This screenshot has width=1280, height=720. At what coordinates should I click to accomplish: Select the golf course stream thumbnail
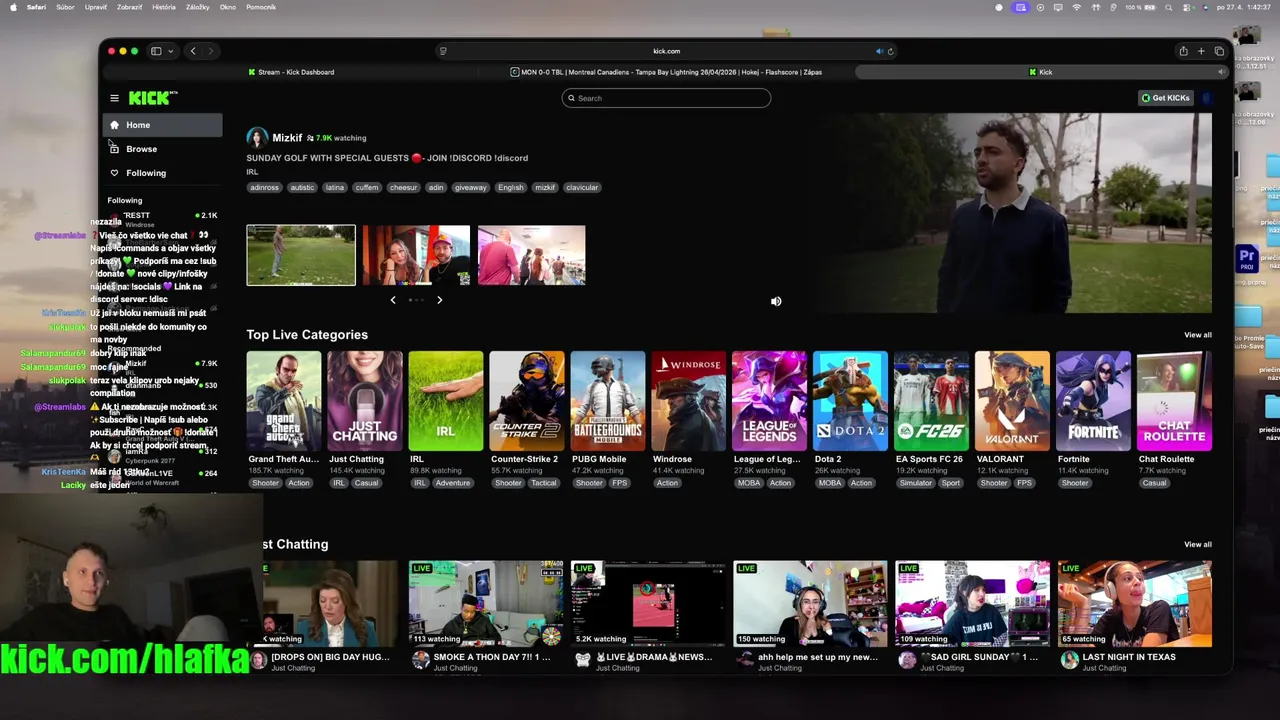click(301, 255)
